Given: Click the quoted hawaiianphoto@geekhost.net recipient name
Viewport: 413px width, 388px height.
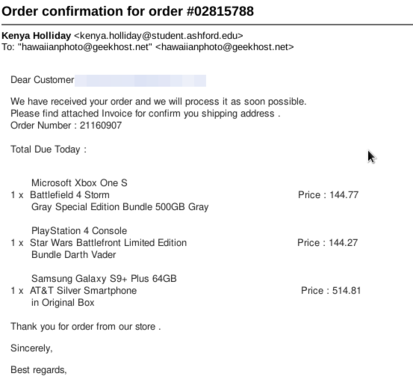Looking at the screenshot, I should click(87, 47).
